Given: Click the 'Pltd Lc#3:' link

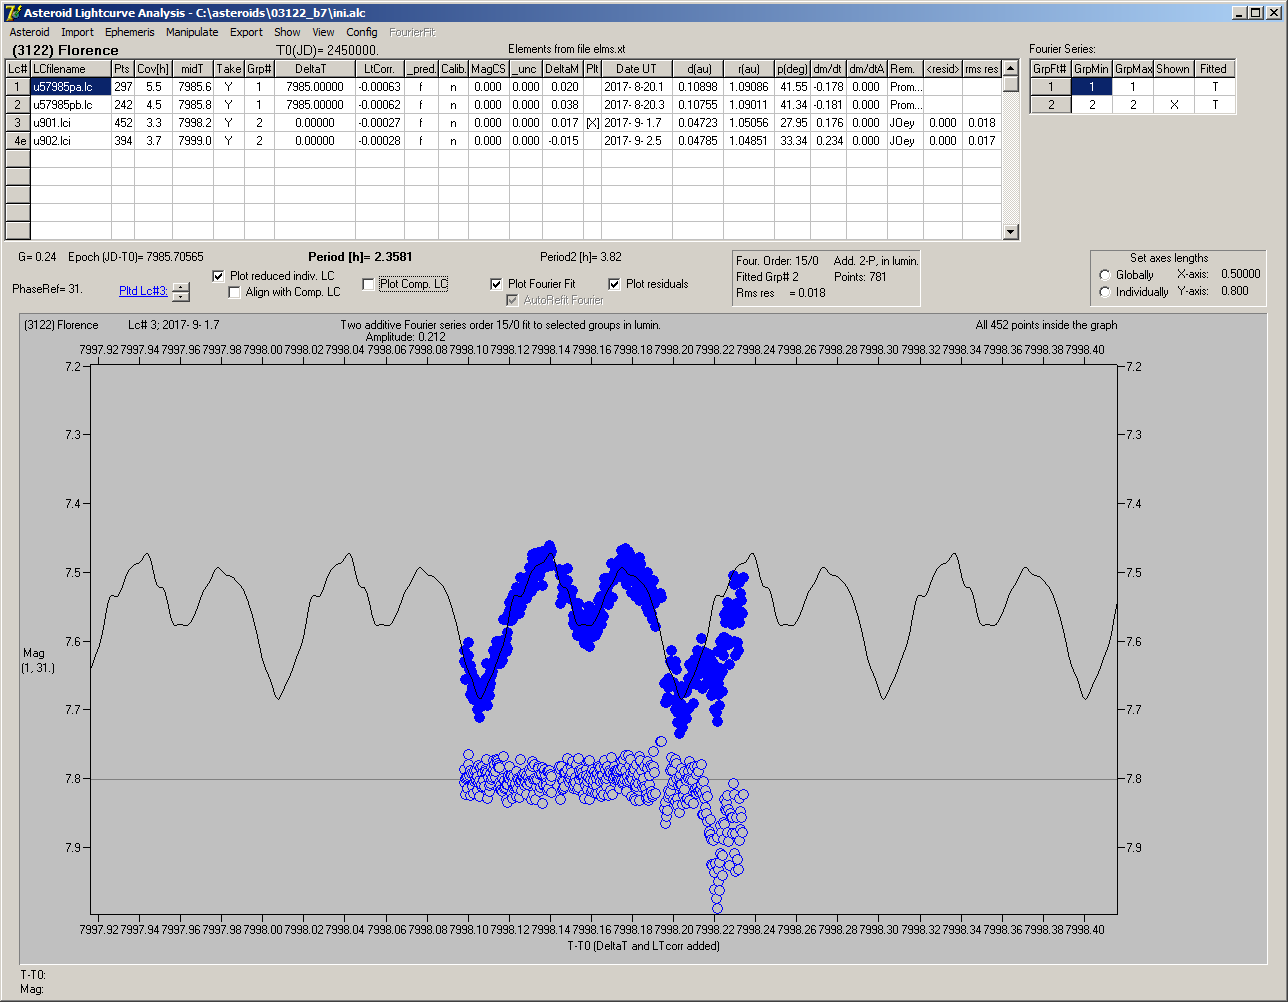Looking at the screenshot, I should point(143,291).
